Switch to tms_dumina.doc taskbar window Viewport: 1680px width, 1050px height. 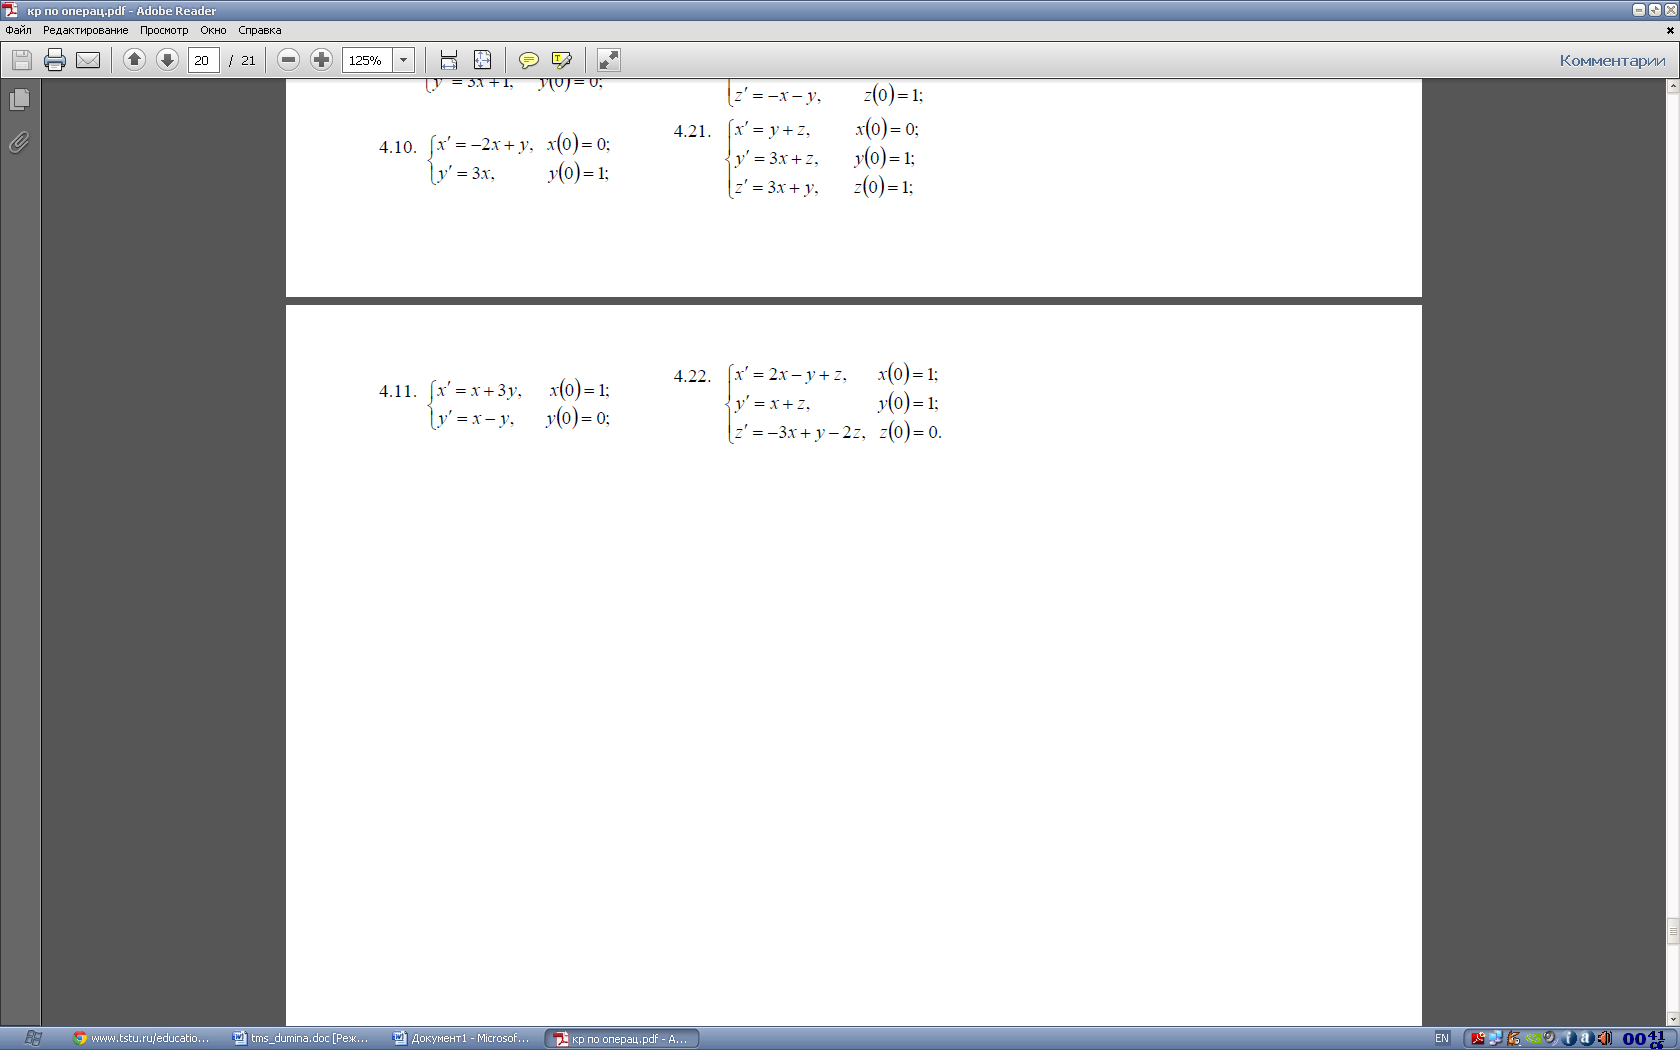coord(301,1038)
